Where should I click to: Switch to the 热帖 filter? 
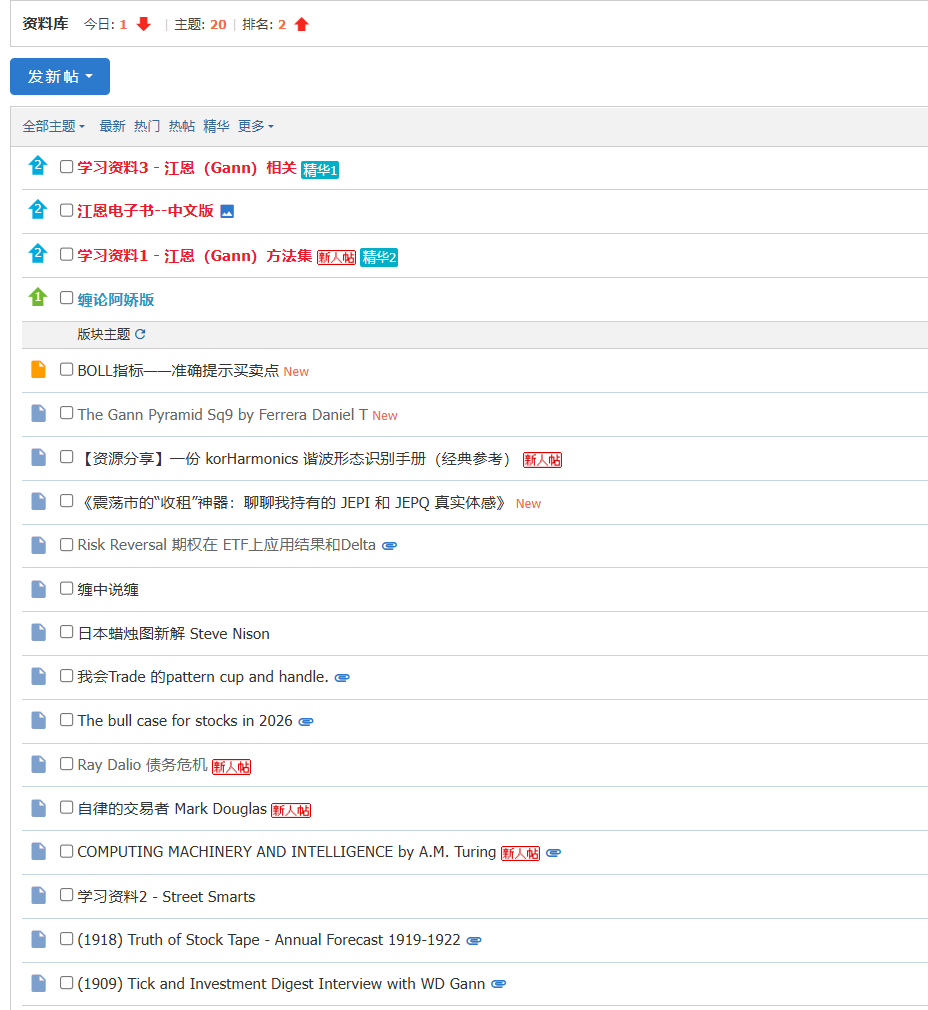(x=182, y=126)
